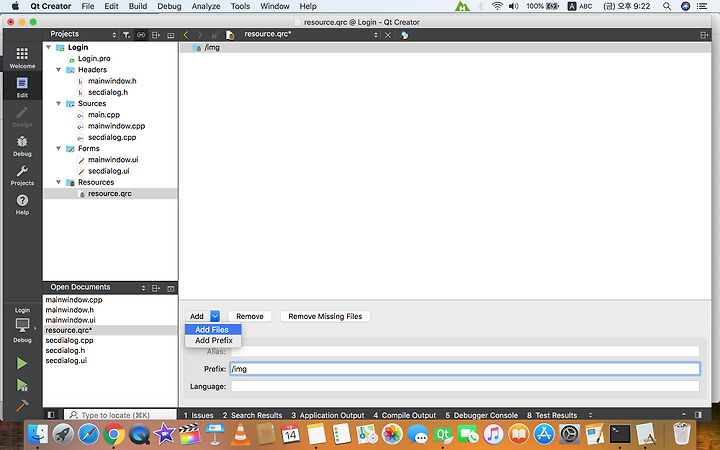The width and height of the screenshot is (720, 450).
Task: Open the Build menu
Action: [138, 6]
